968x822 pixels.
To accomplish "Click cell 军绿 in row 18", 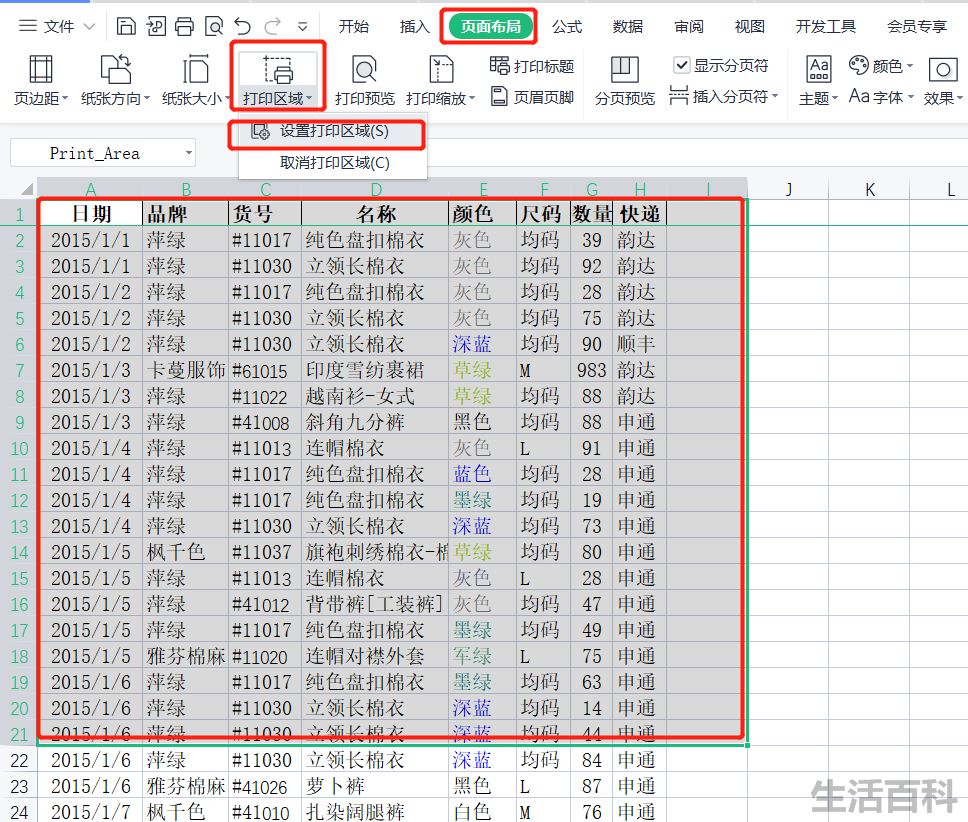I will pyautogui.click(x=482, y=656).
